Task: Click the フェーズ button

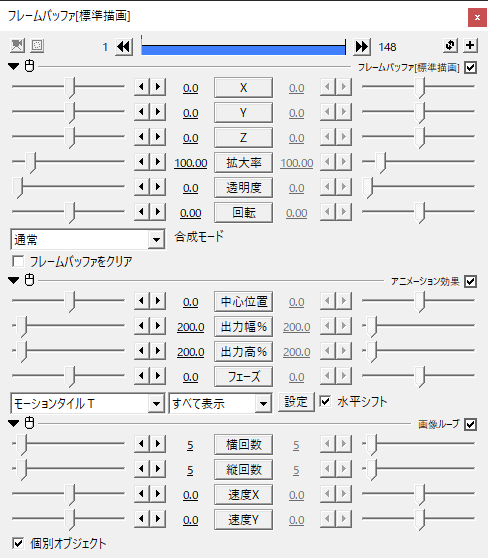Action: (243, 377)
